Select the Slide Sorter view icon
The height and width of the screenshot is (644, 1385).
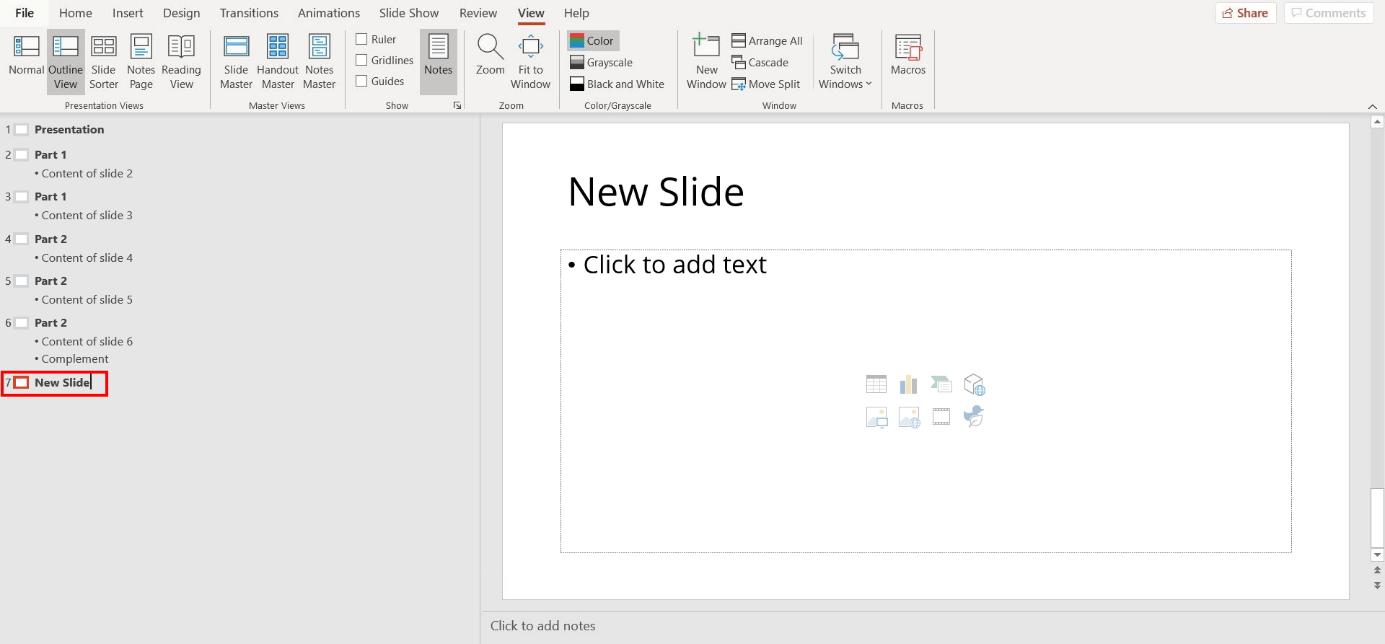click(x=103, y=60)
